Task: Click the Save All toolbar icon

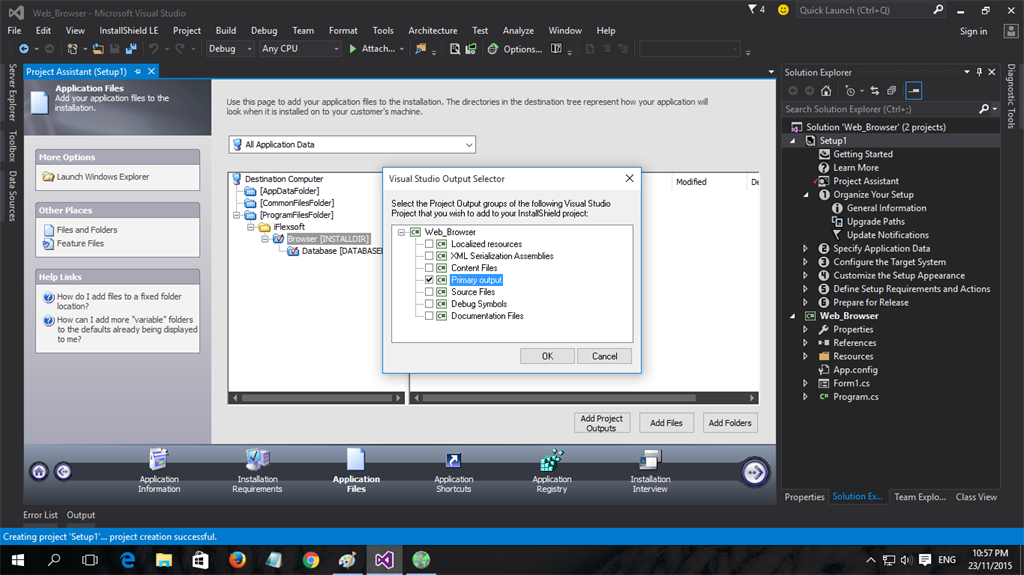Action: [x=131, y=49]
